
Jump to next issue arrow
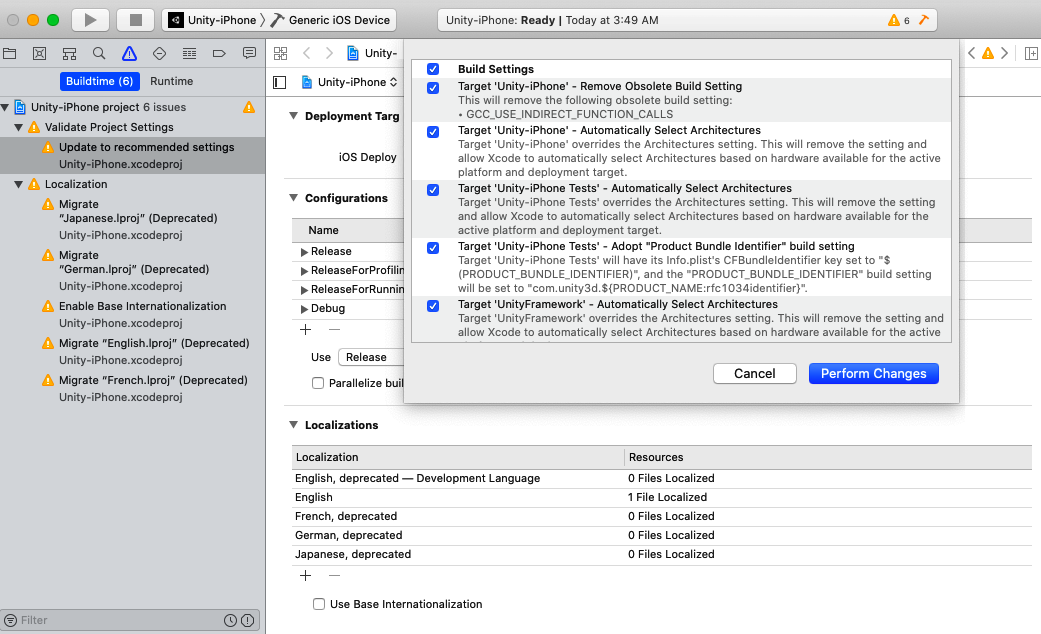coord(1004,53)
